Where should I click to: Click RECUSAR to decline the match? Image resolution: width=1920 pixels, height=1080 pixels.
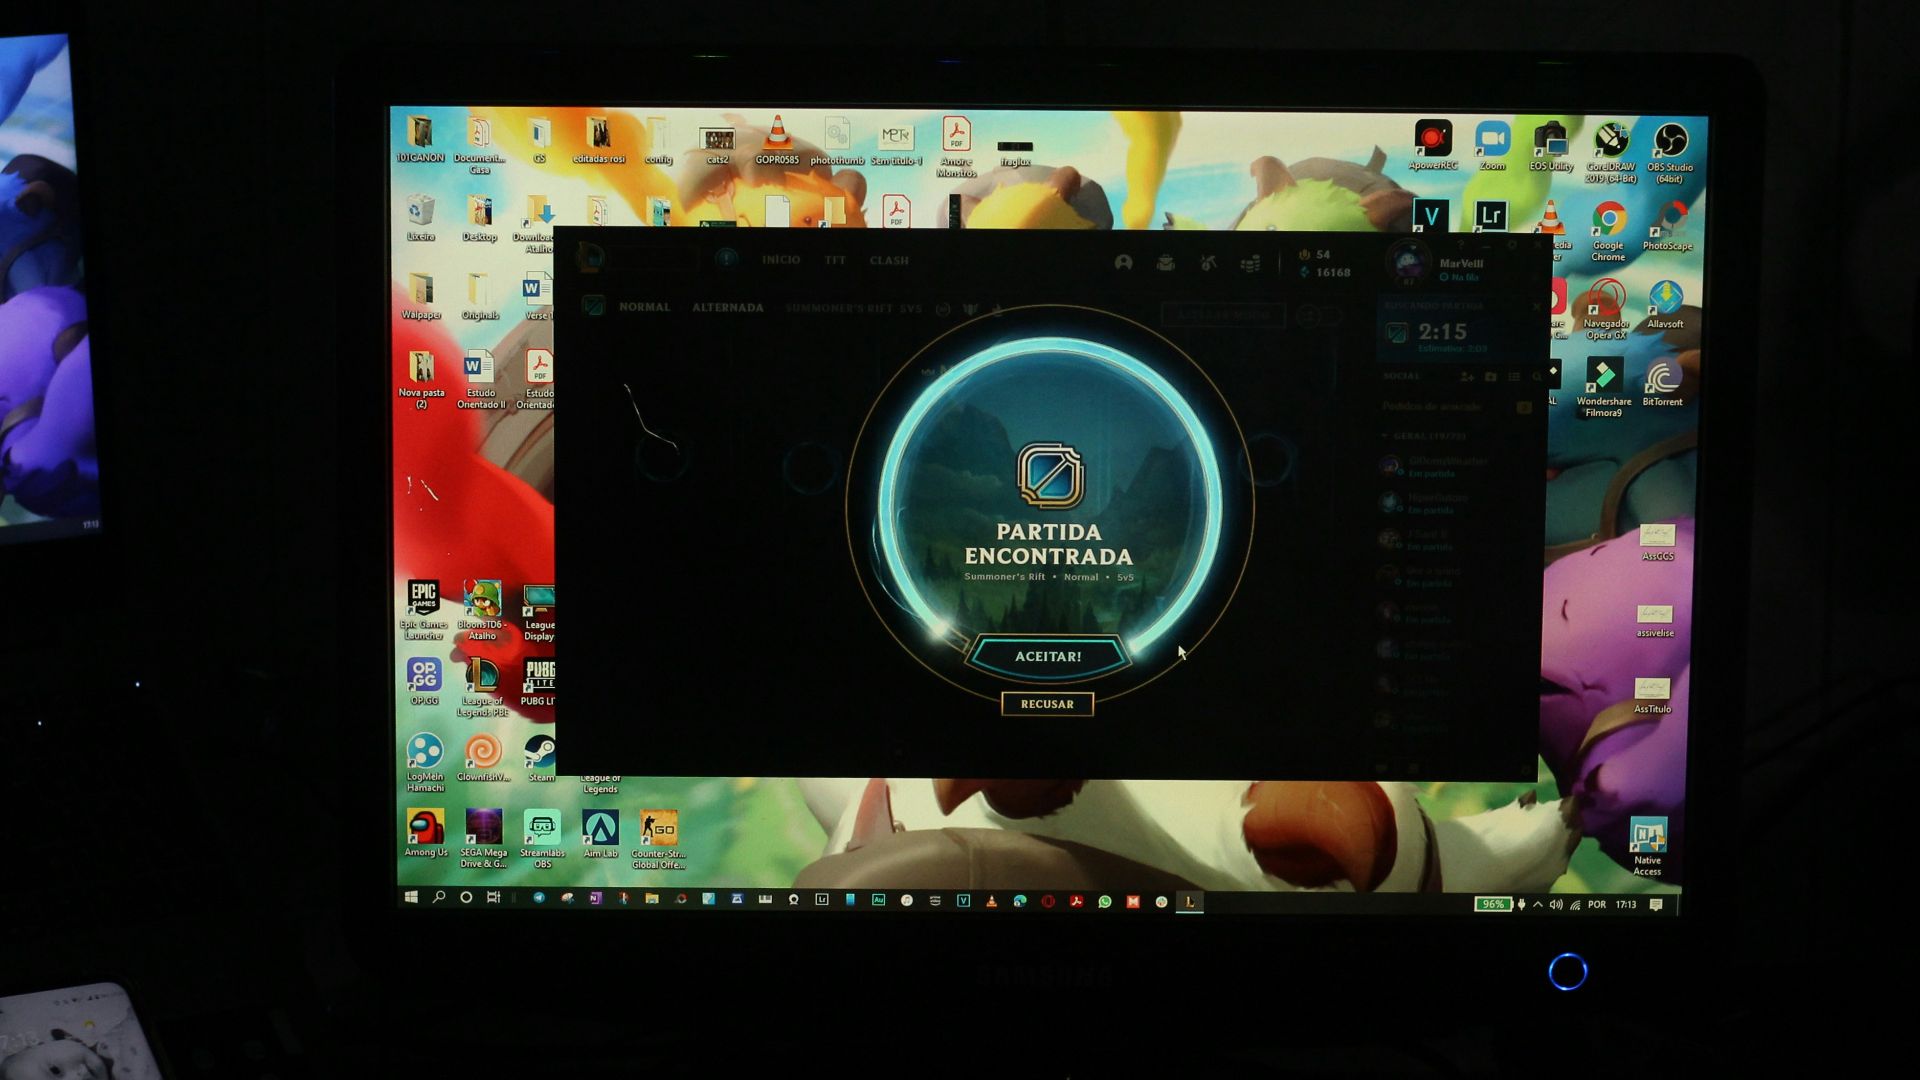coord(1048,704)
